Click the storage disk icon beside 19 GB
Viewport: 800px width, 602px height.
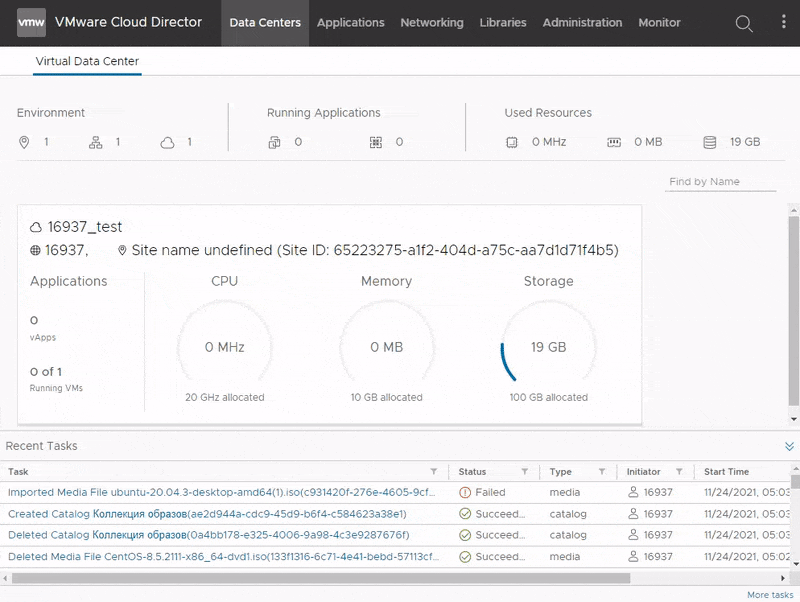point(710,142)
